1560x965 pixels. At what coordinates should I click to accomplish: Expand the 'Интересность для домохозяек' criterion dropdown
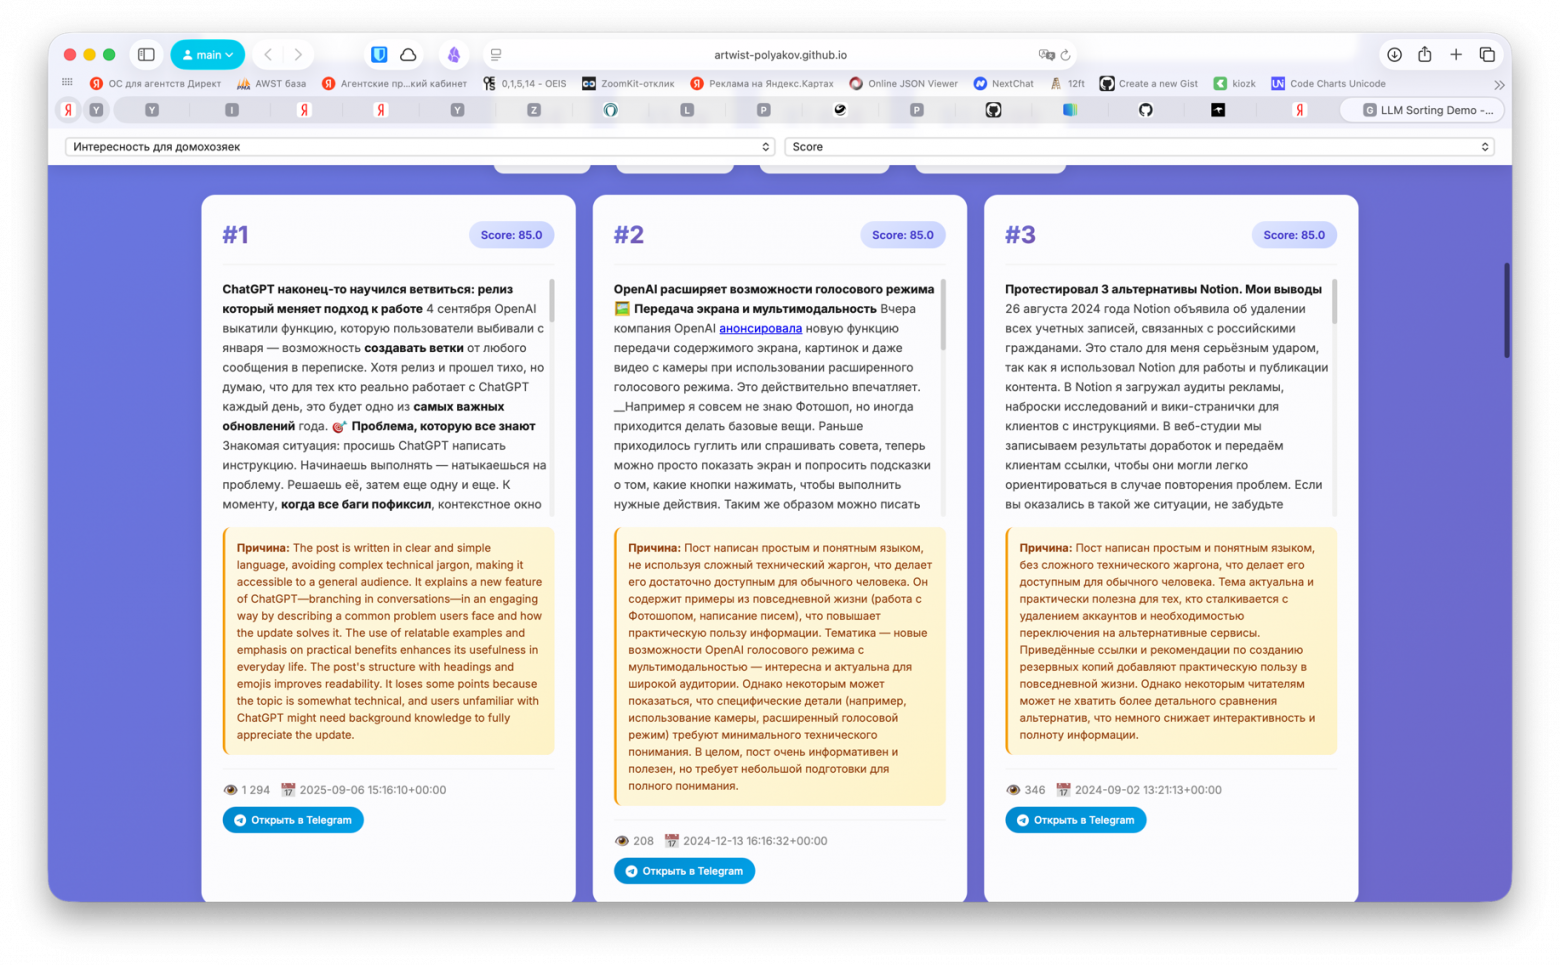coord(420,147)
